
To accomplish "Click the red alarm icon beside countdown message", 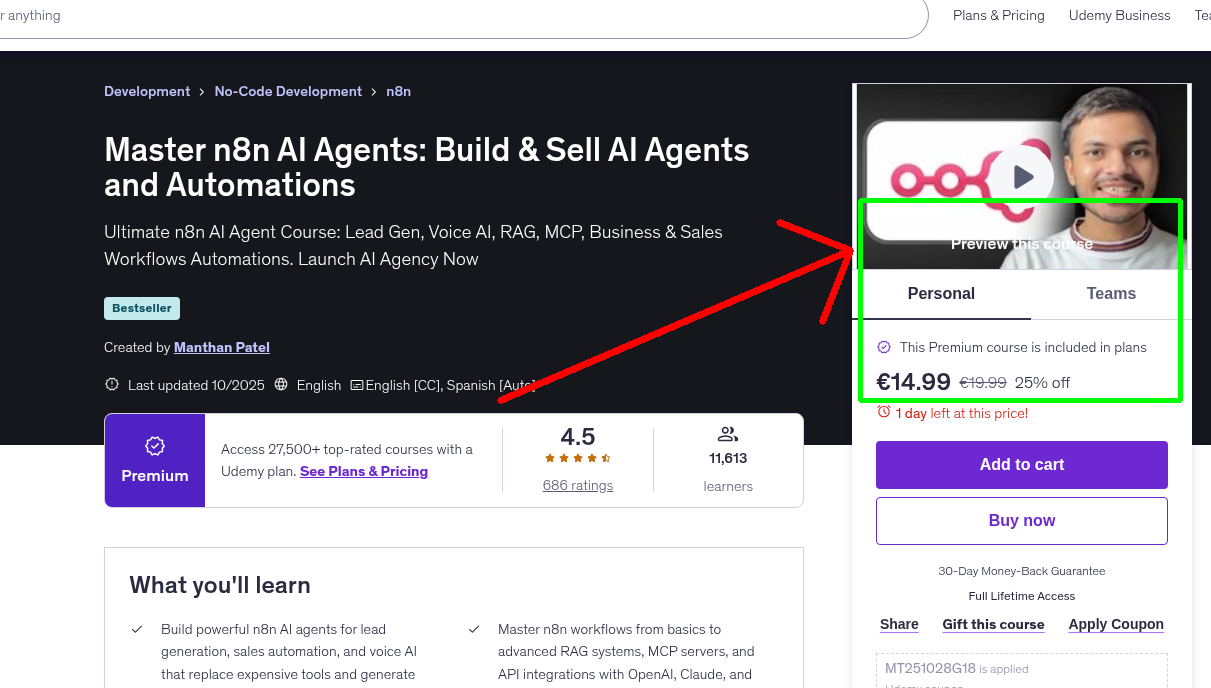I will click(x=883, y=412).
